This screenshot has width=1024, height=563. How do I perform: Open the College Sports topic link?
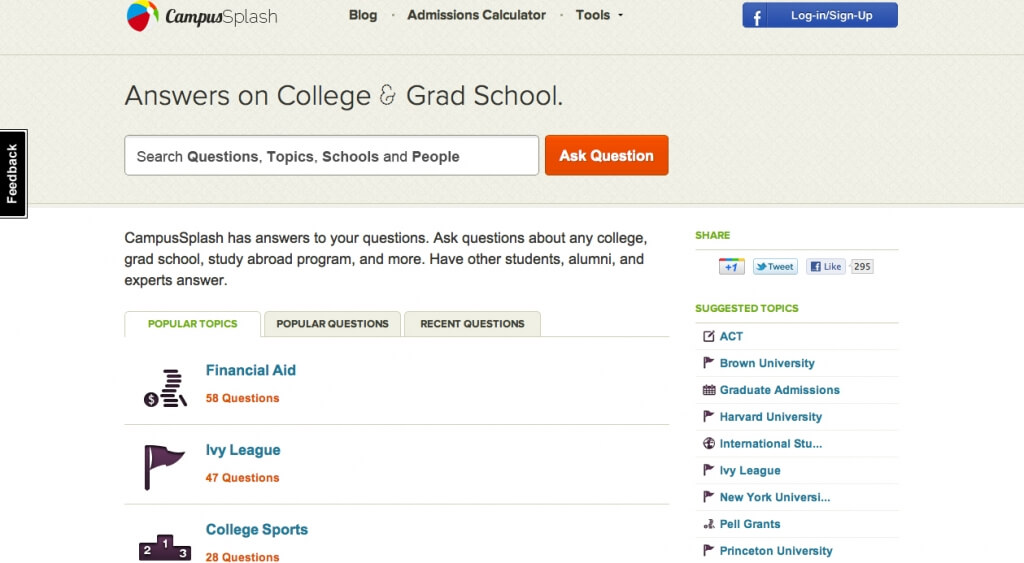(x=257, y=530)
